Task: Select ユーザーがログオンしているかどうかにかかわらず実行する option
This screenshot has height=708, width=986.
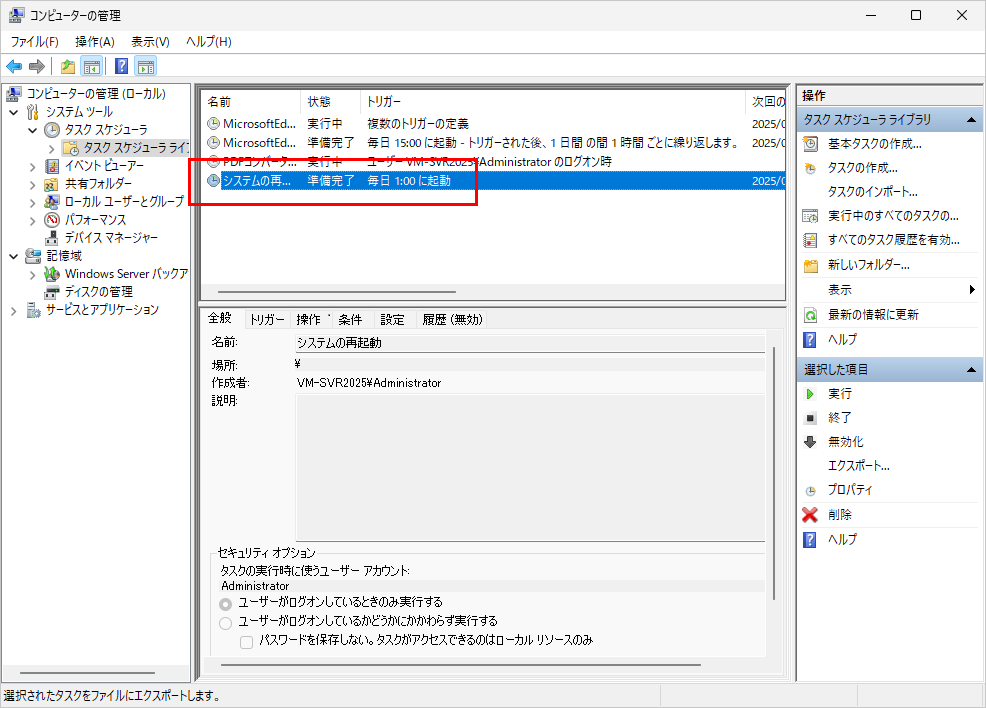Action: 226,623
